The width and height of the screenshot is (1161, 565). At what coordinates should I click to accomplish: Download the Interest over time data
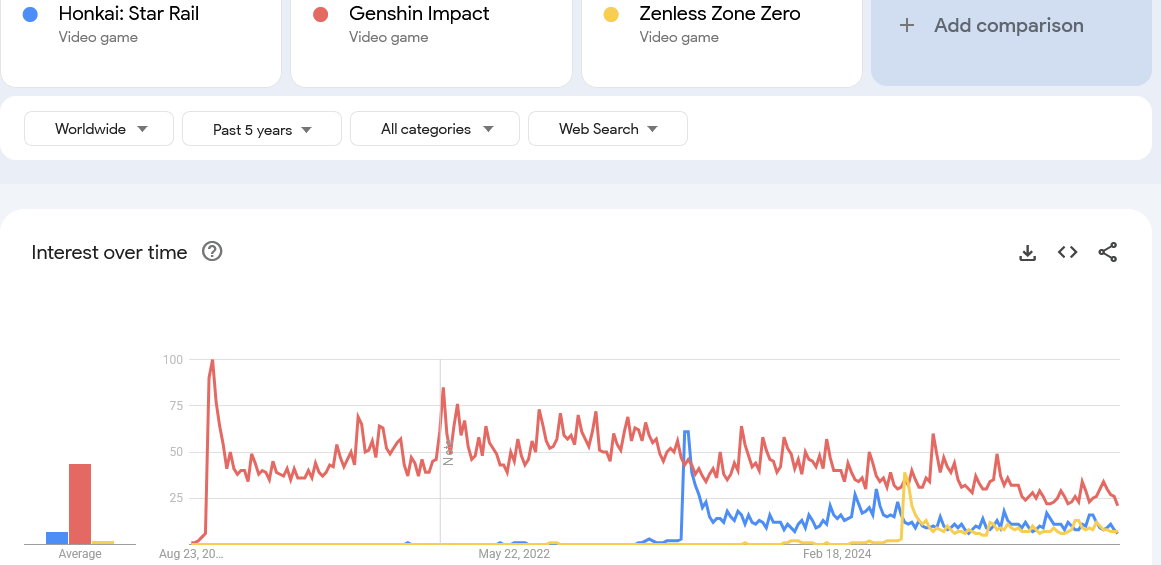1027,253
